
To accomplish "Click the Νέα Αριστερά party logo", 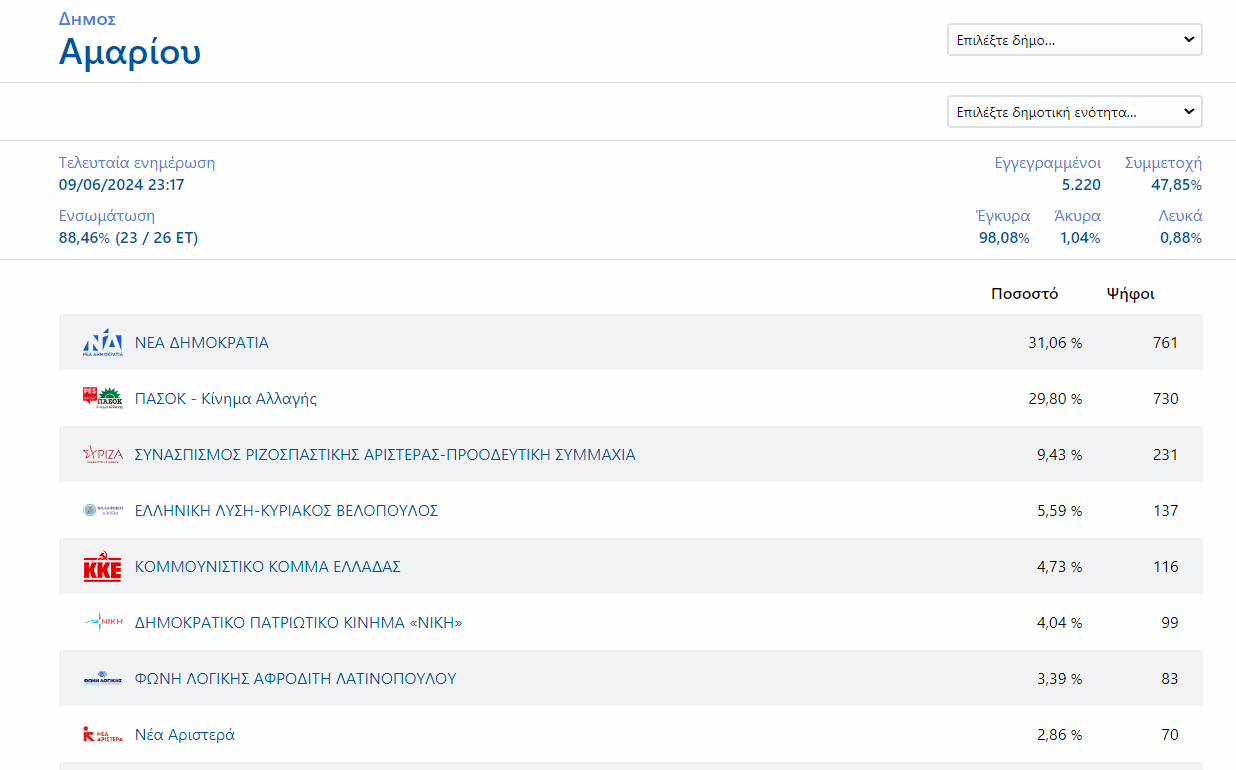I will (102, 735).
